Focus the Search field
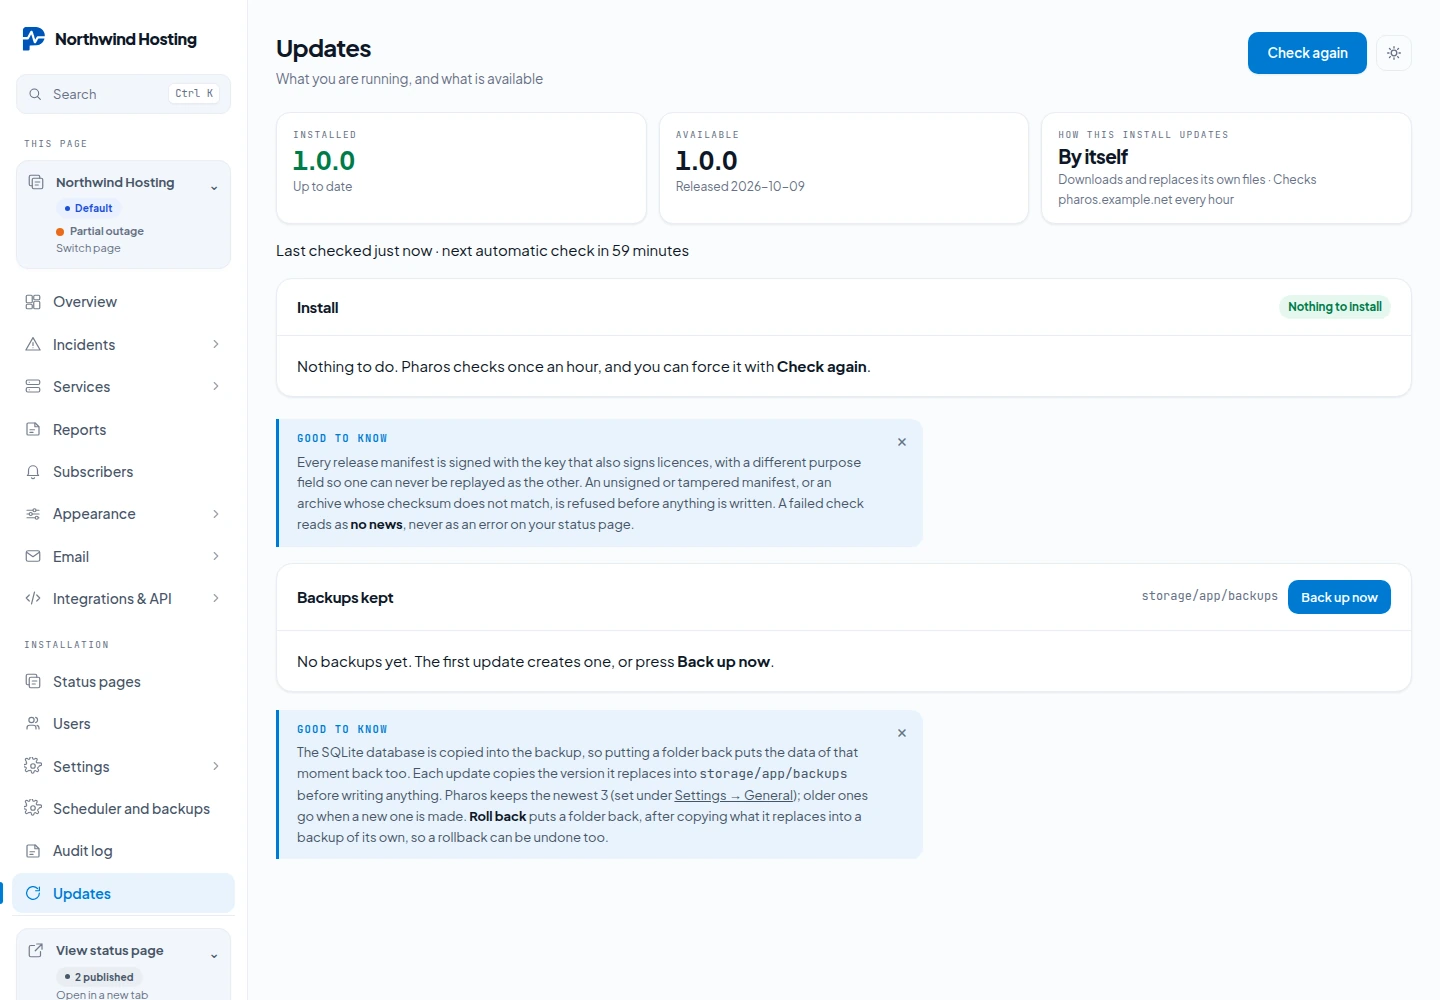The height and width of the screenshot is (1000, 1440). 124,94
